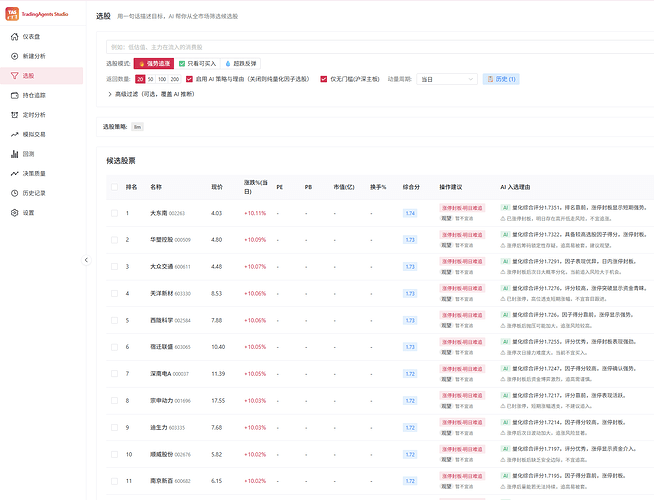Click the warning triangle in 南京新百 row
Image resolution: width=654 pixels, height=500 pixels.
click(503, 486)
